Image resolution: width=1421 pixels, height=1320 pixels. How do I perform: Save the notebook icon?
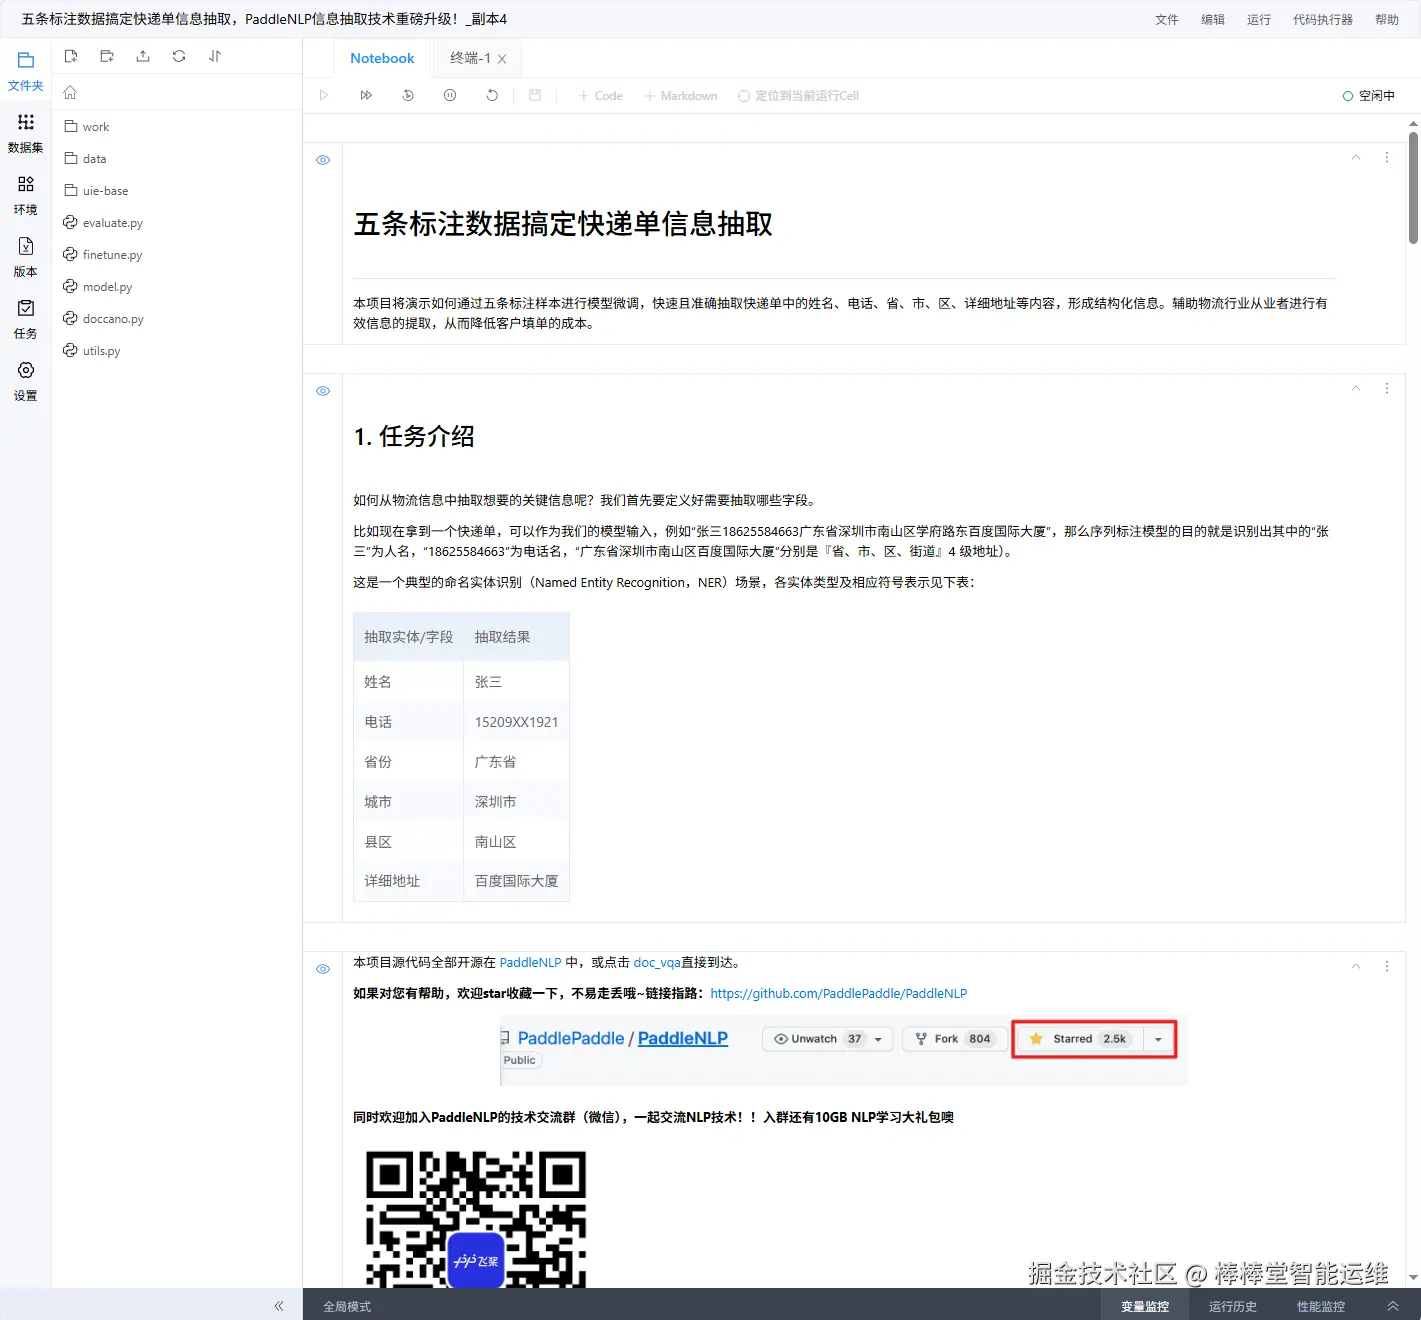tap(535, 95)
